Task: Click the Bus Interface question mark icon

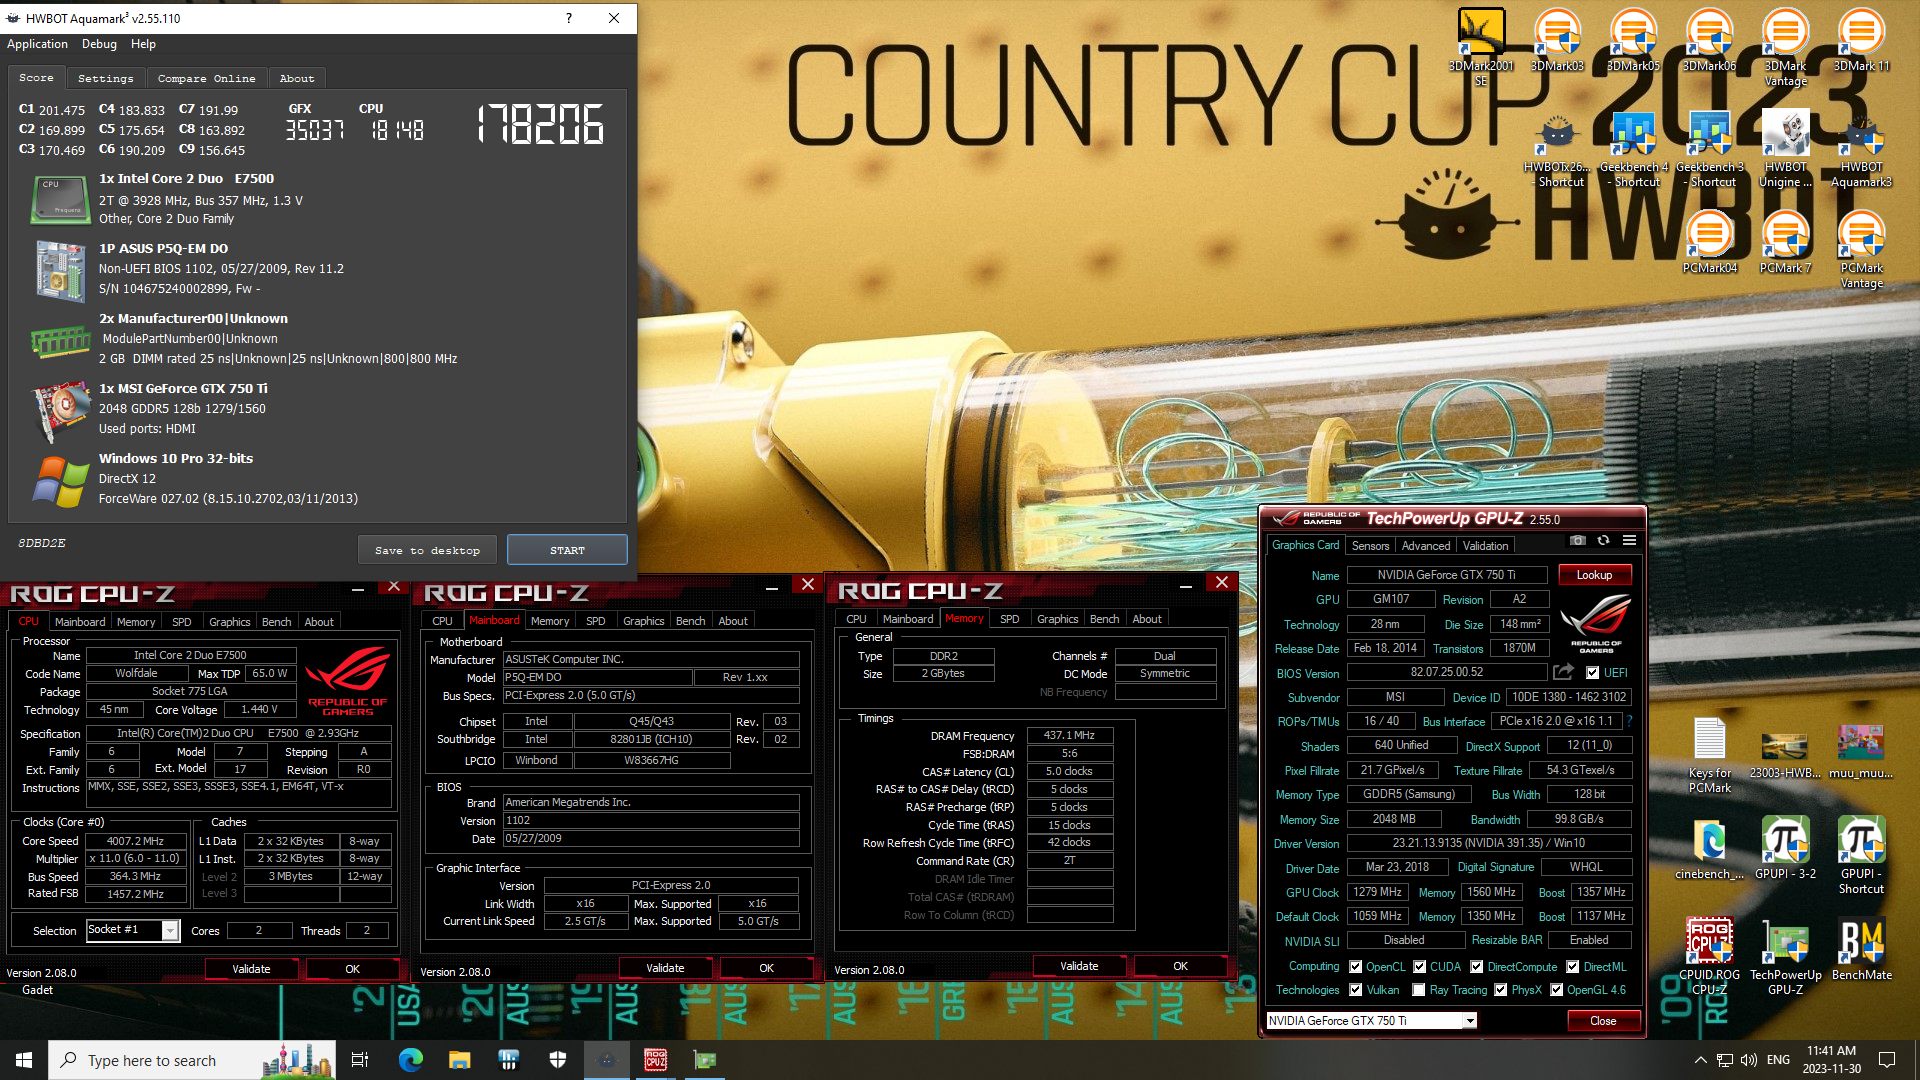Action: click(x=1629, y=721)
